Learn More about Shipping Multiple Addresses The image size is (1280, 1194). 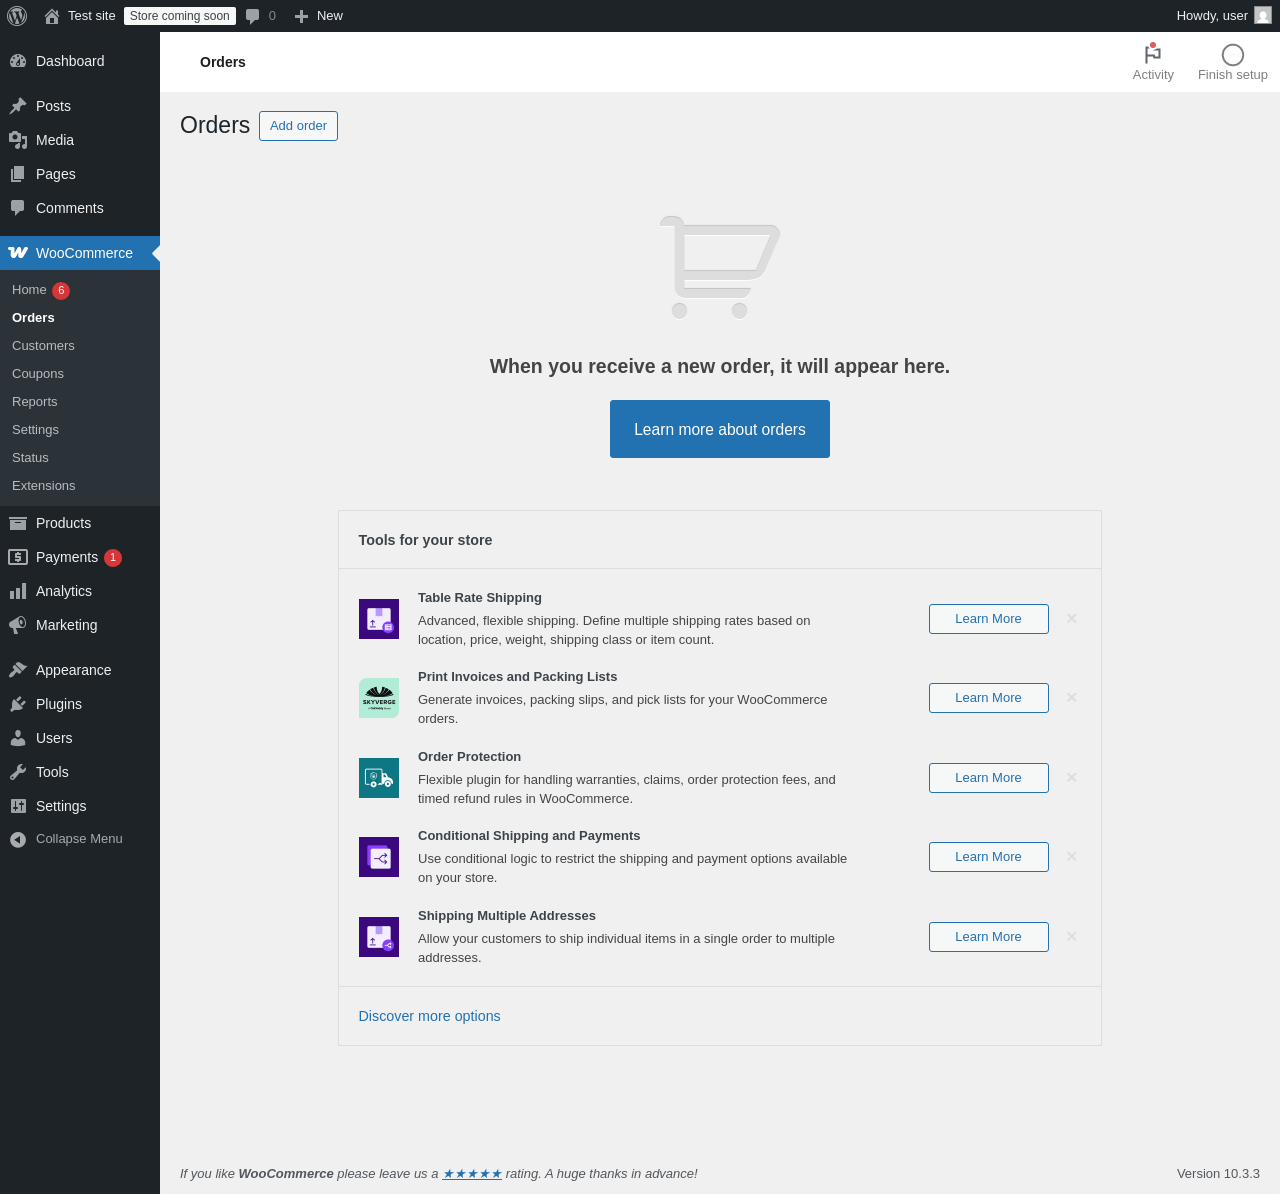989,937
